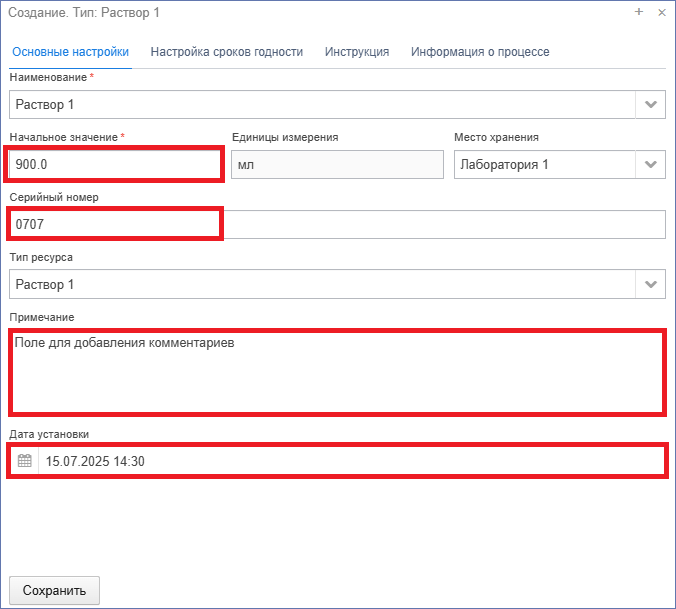The image size is (676, 609).
Task: Switch to Настройка сроков годности tab
Action: pos(227,52)
